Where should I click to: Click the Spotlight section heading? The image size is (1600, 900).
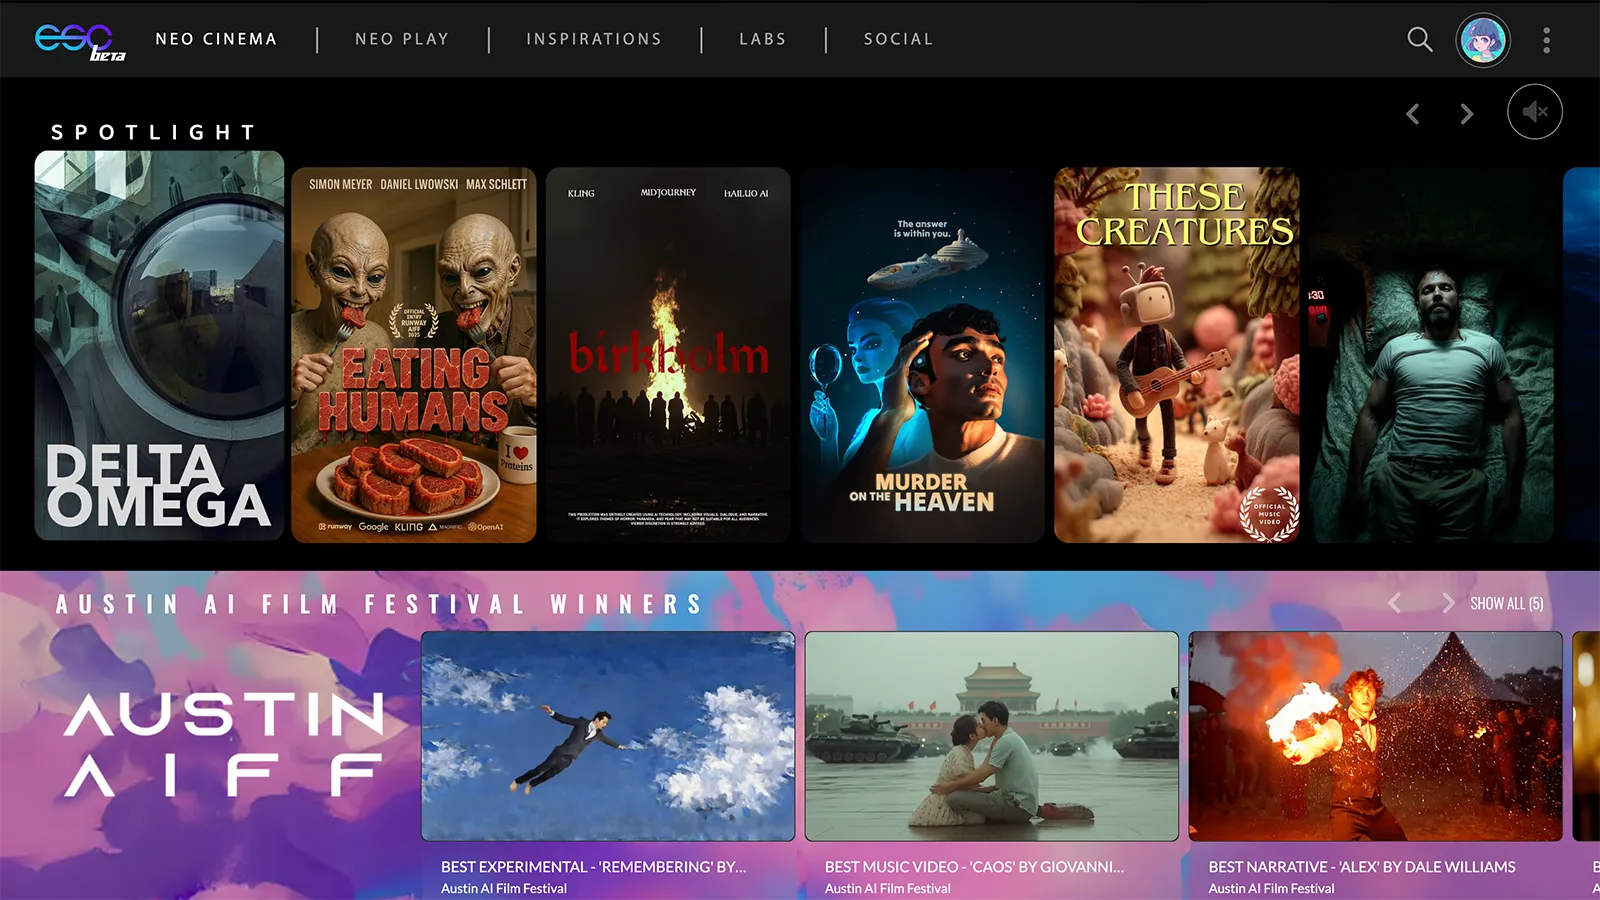click(x=153, y=132)
